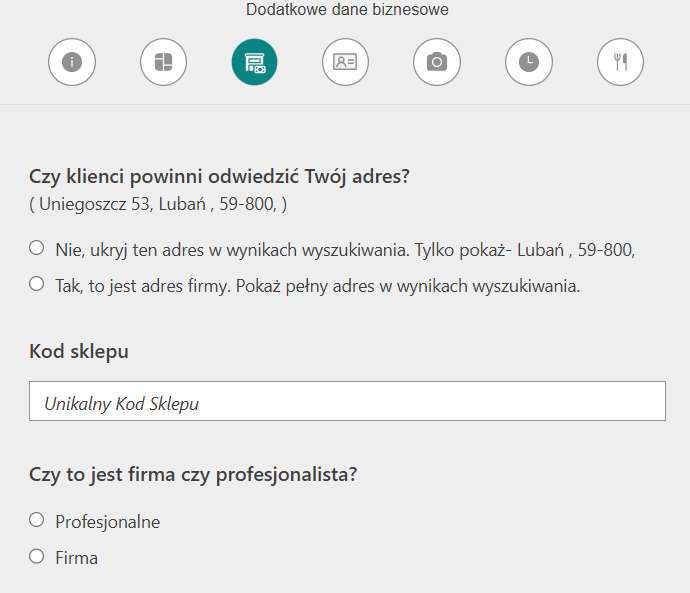Select radio circle for 'Tak, to jest adres firmy'
The image size is (690, 593).
pos(37,284)
